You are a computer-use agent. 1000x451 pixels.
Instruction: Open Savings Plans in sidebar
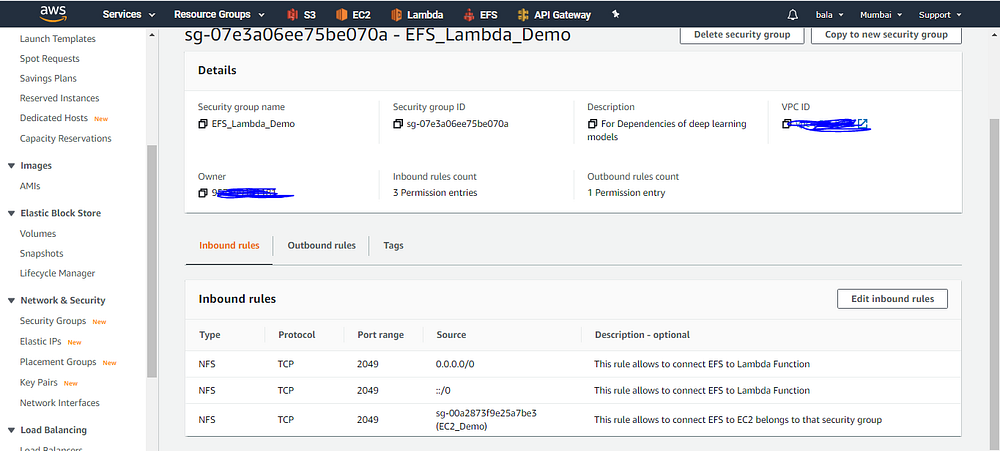48,78
